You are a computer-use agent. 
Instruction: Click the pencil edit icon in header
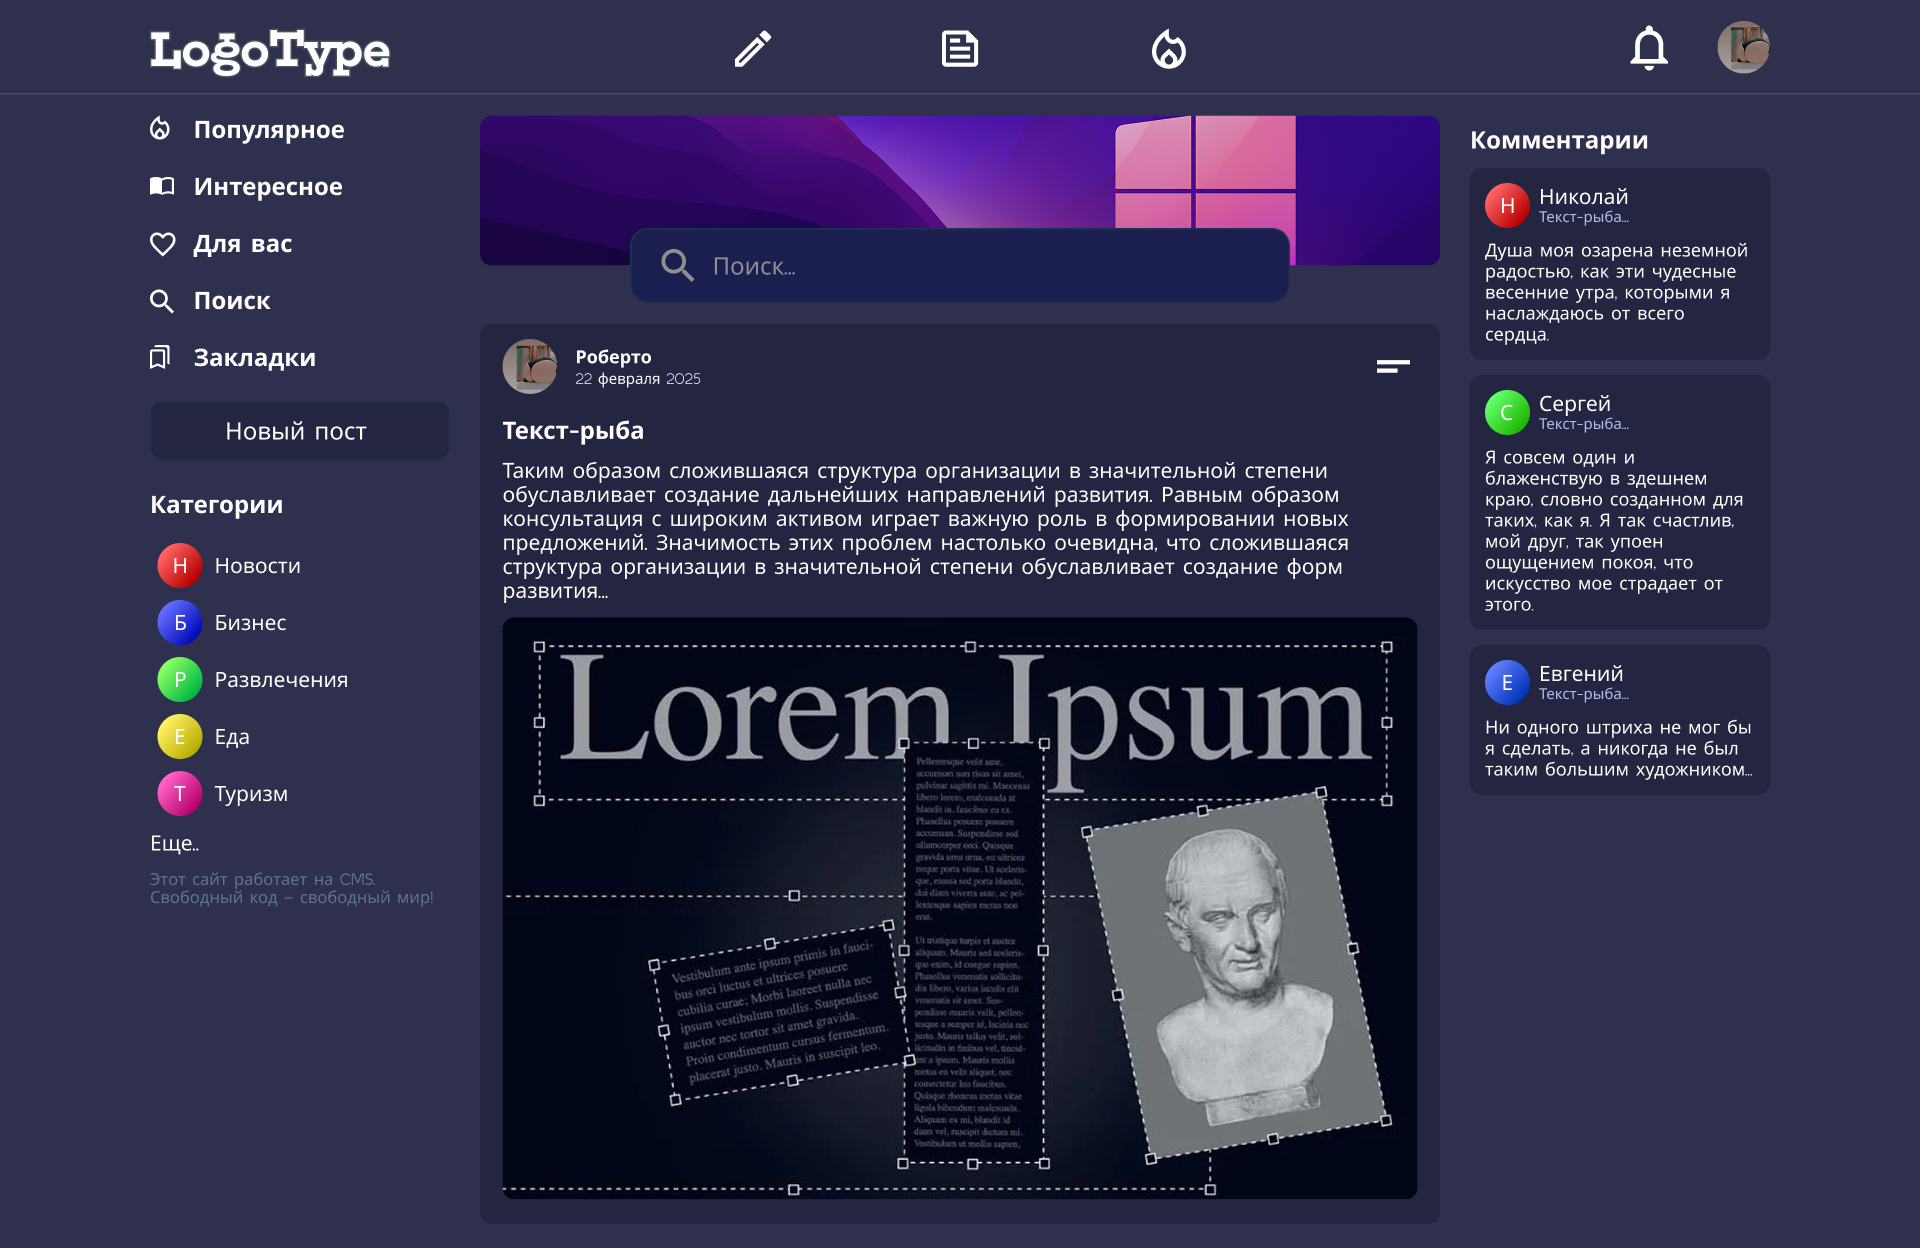point(752,48)
